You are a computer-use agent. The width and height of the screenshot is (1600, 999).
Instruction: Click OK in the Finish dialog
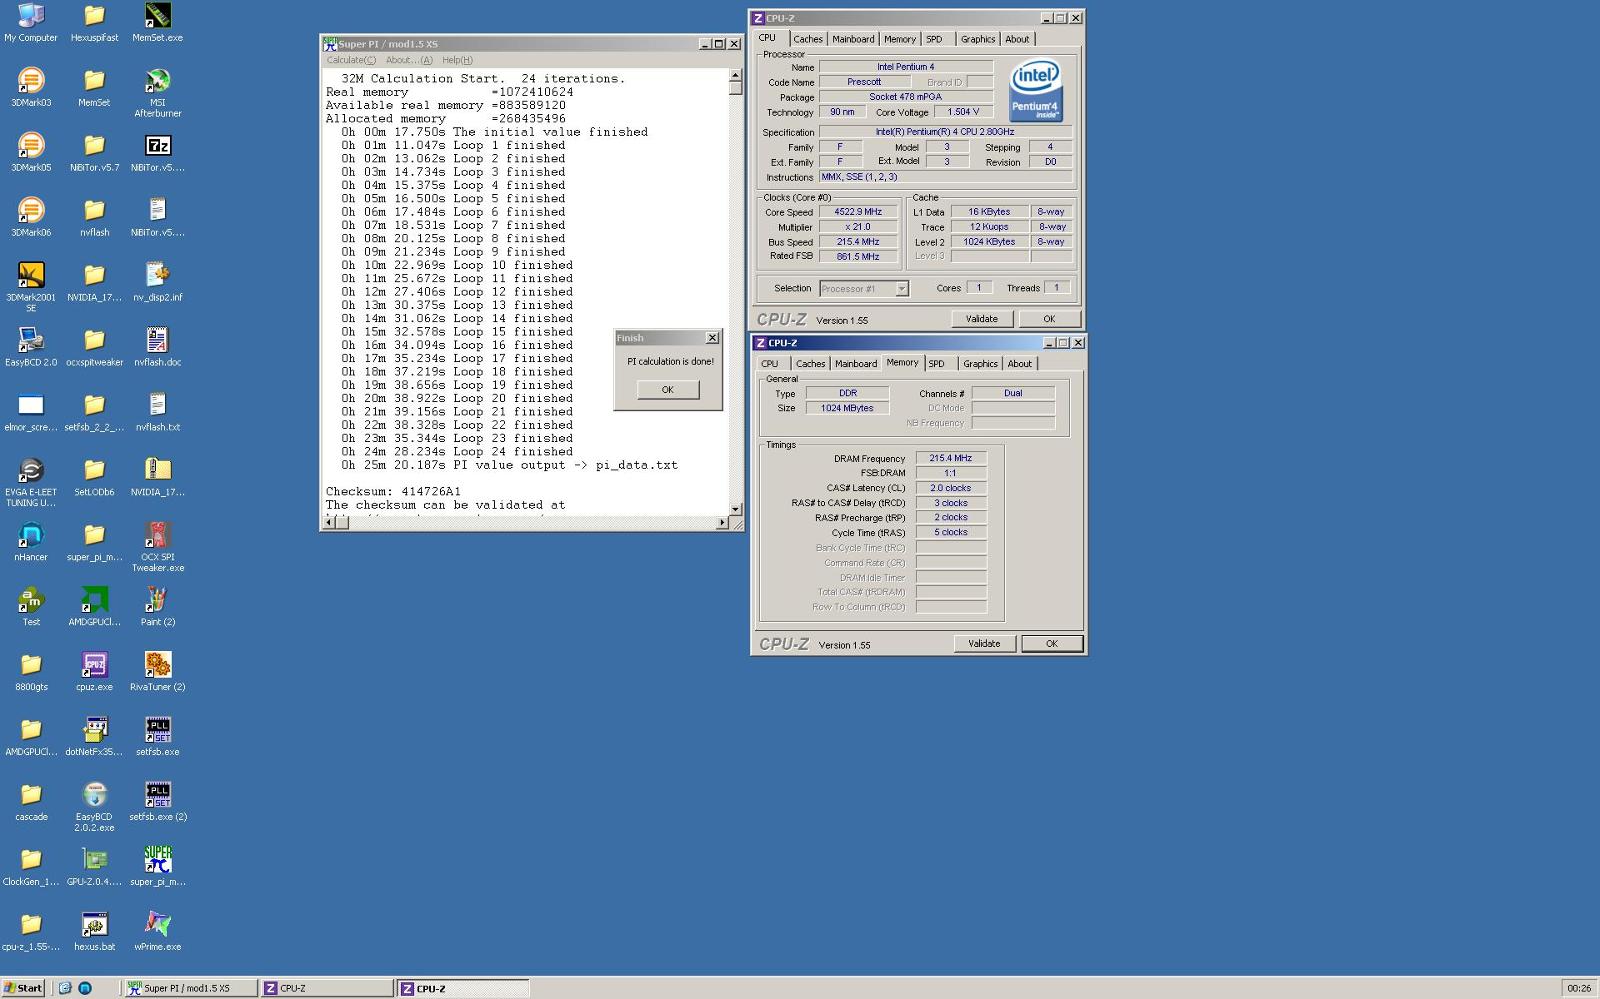668,390
